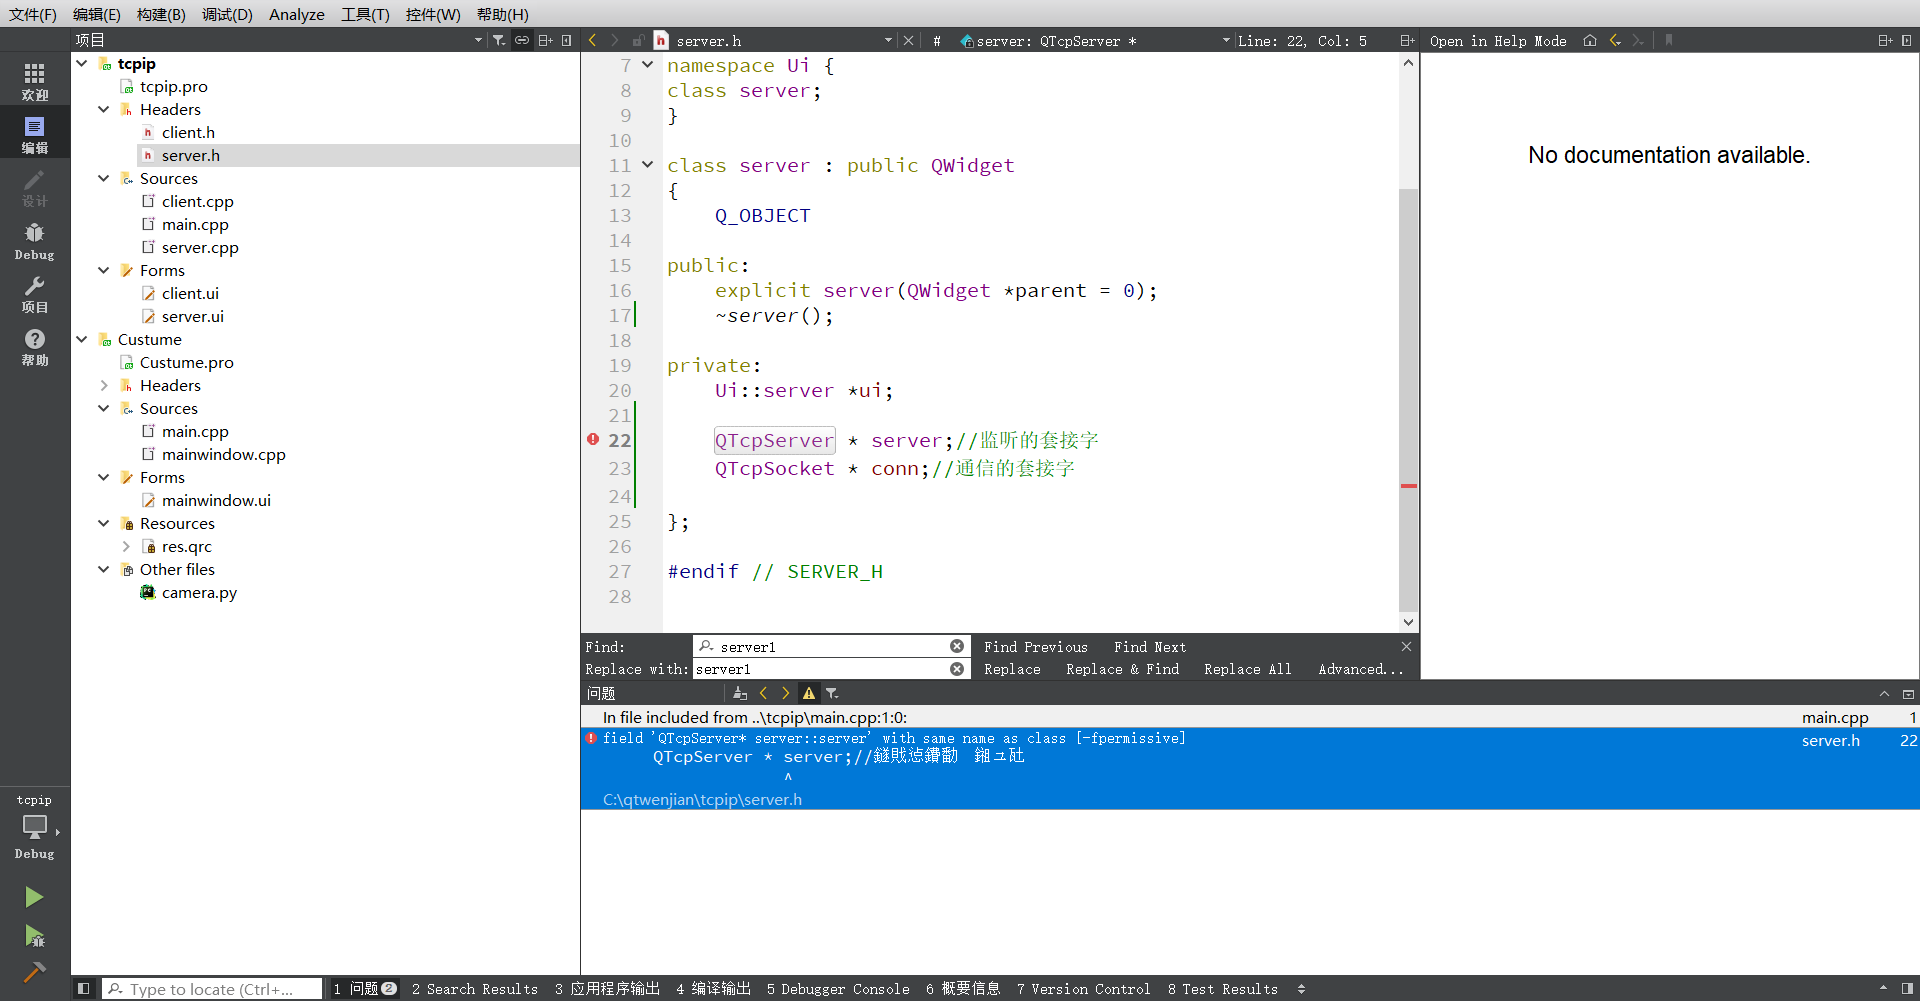Toggle the show warnings button in issues pane

tap(809, 693)
